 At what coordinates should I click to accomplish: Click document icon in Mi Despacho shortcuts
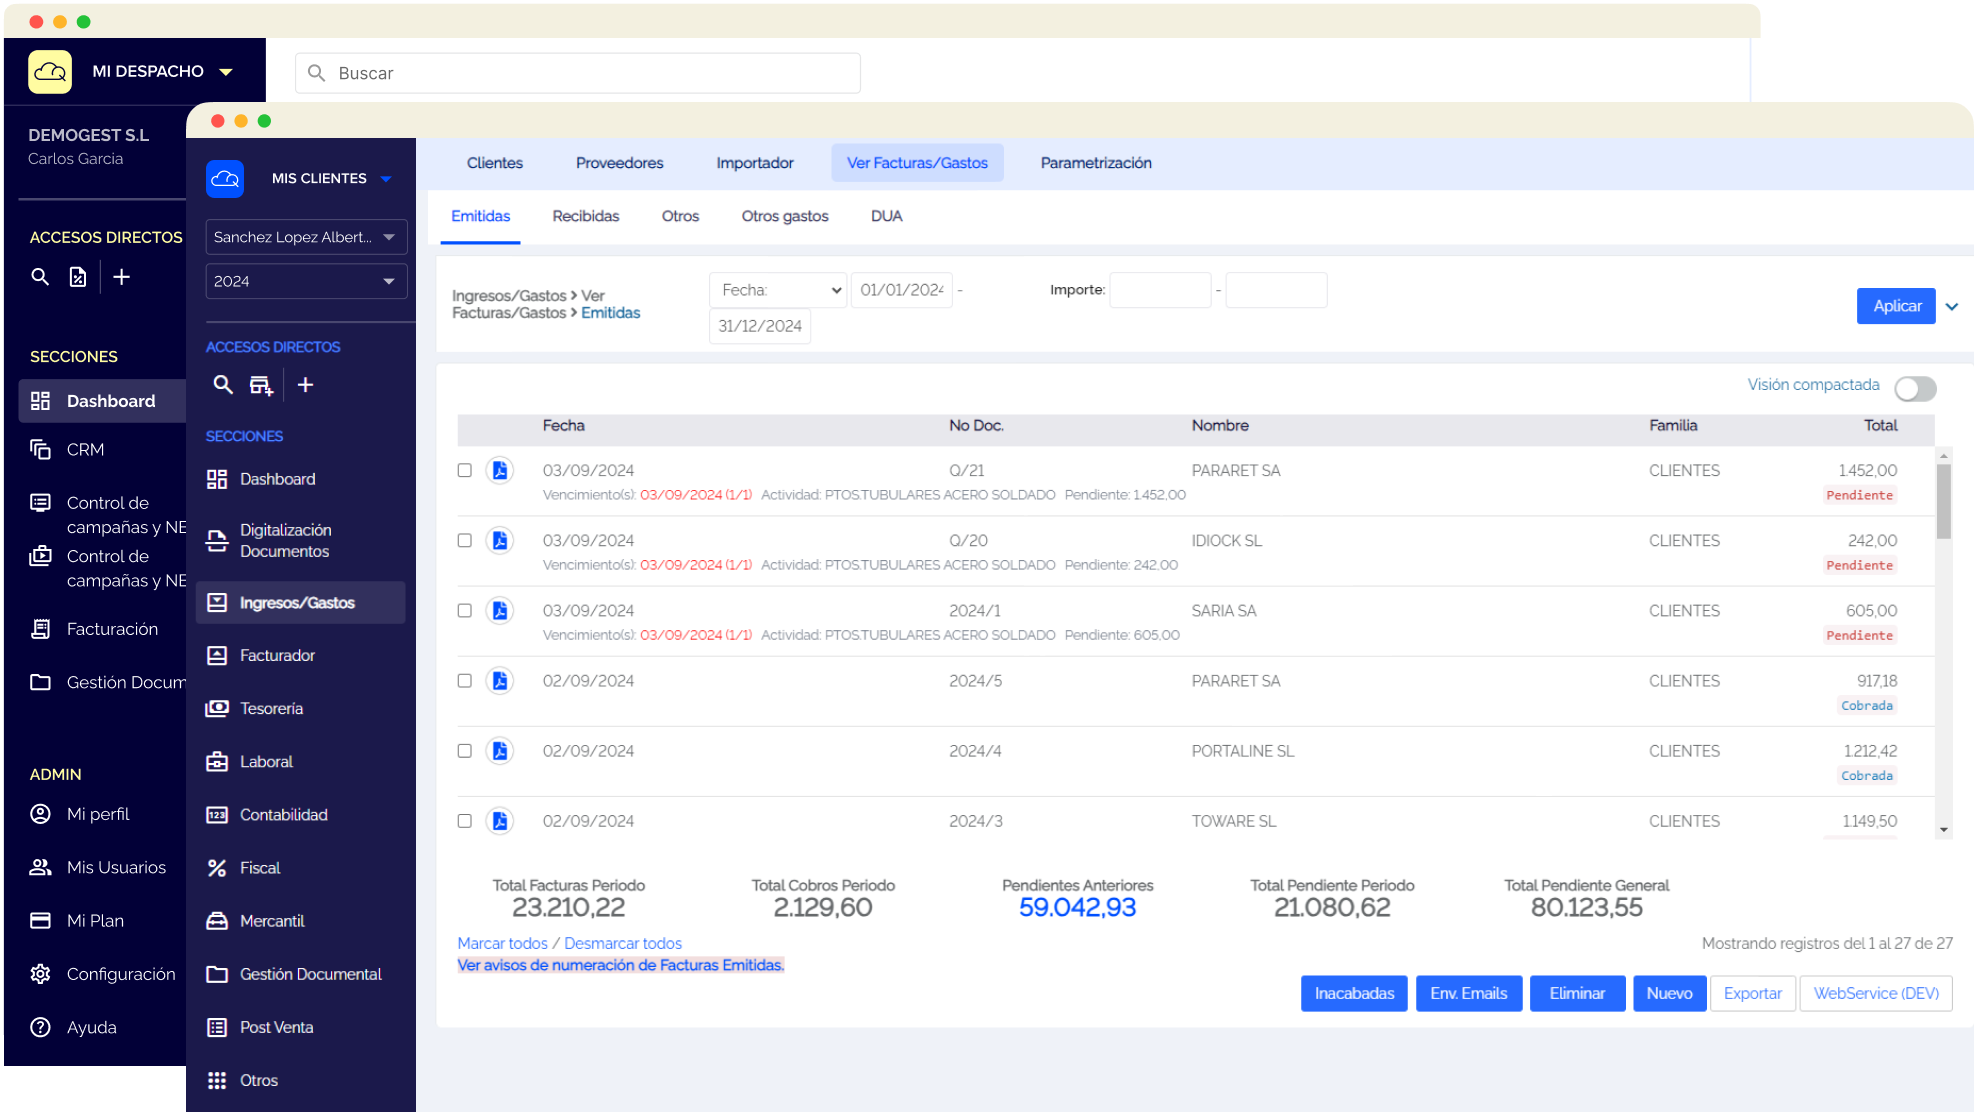point(78,277)
